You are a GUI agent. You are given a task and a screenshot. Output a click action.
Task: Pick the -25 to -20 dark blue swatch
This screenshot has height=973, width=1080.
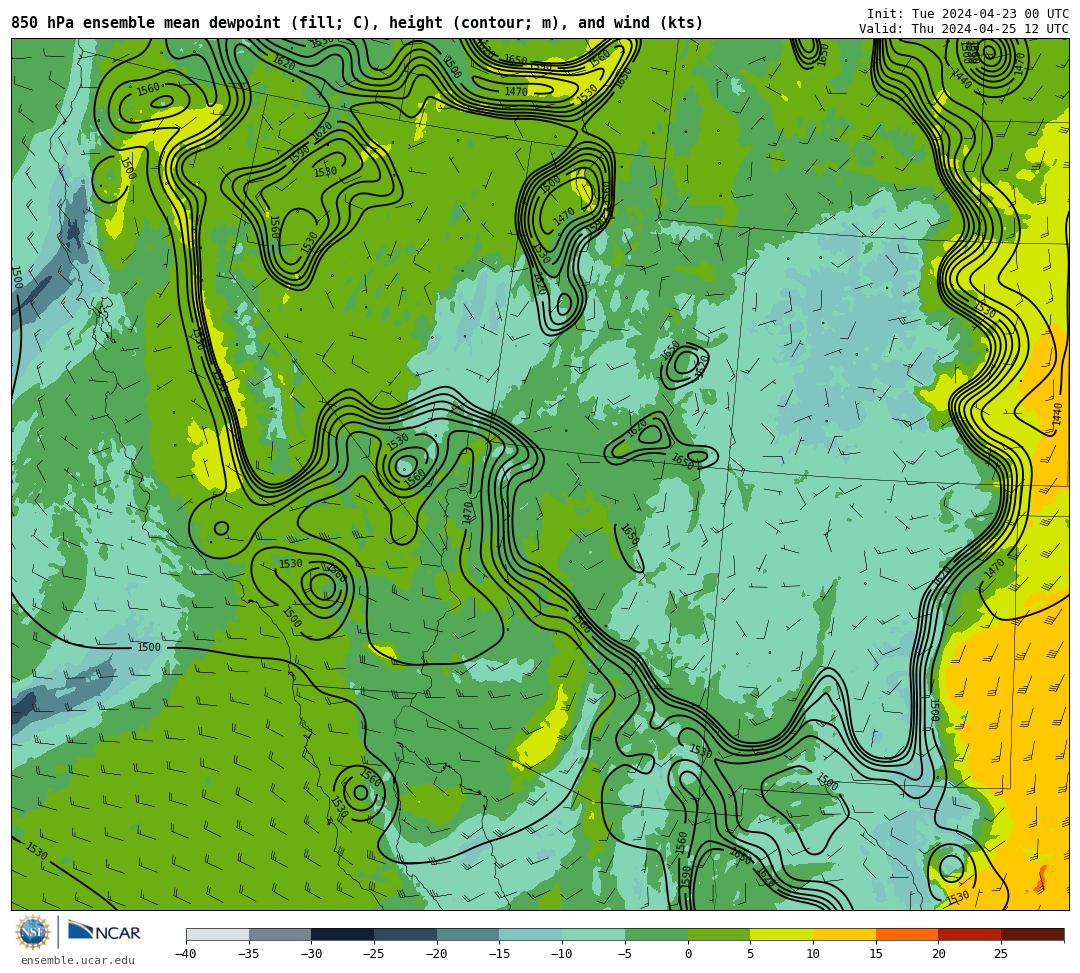coord(406,934)
